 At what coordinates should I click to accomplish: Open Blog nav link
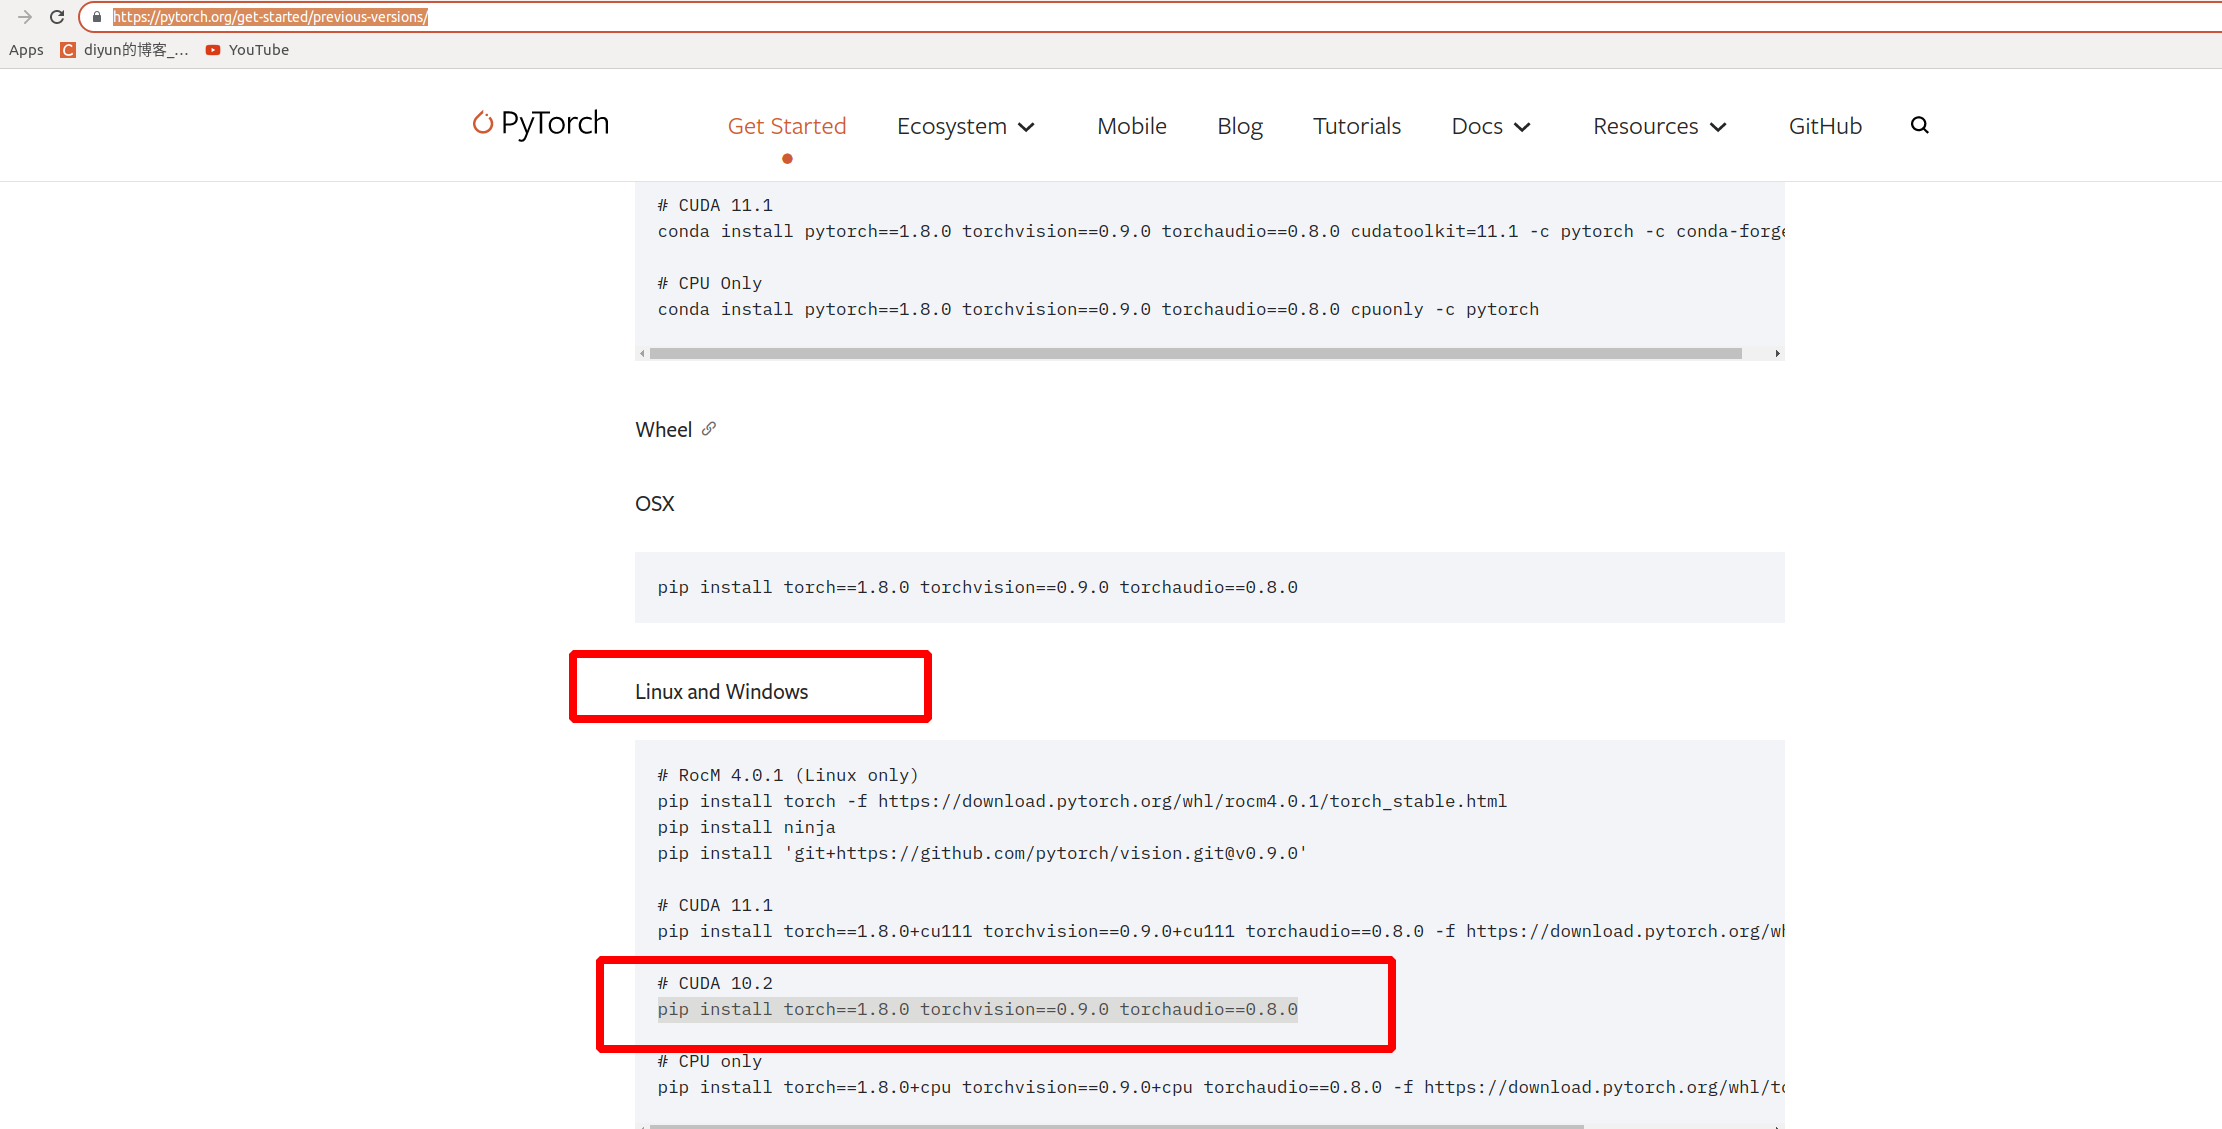[1240, 126]
